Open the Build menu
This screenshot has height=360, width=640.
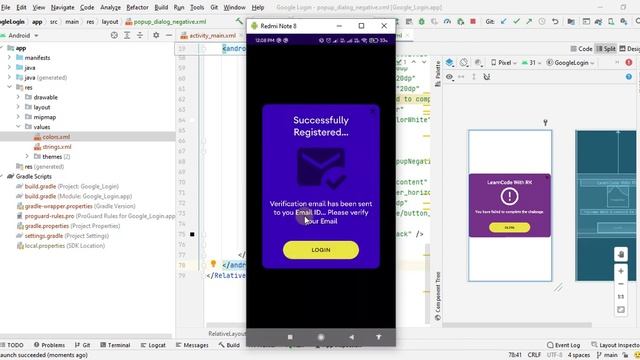(x=161, y=7)
